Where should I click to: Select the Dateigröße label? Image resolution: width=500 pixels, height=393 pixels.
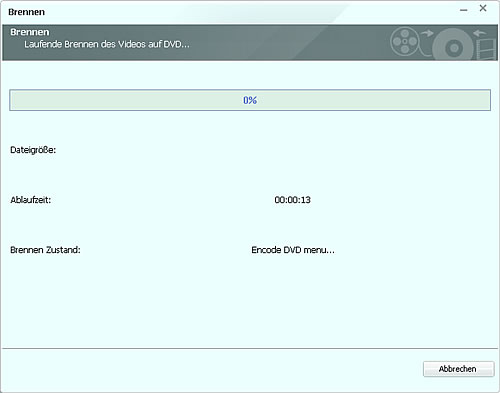33,150
